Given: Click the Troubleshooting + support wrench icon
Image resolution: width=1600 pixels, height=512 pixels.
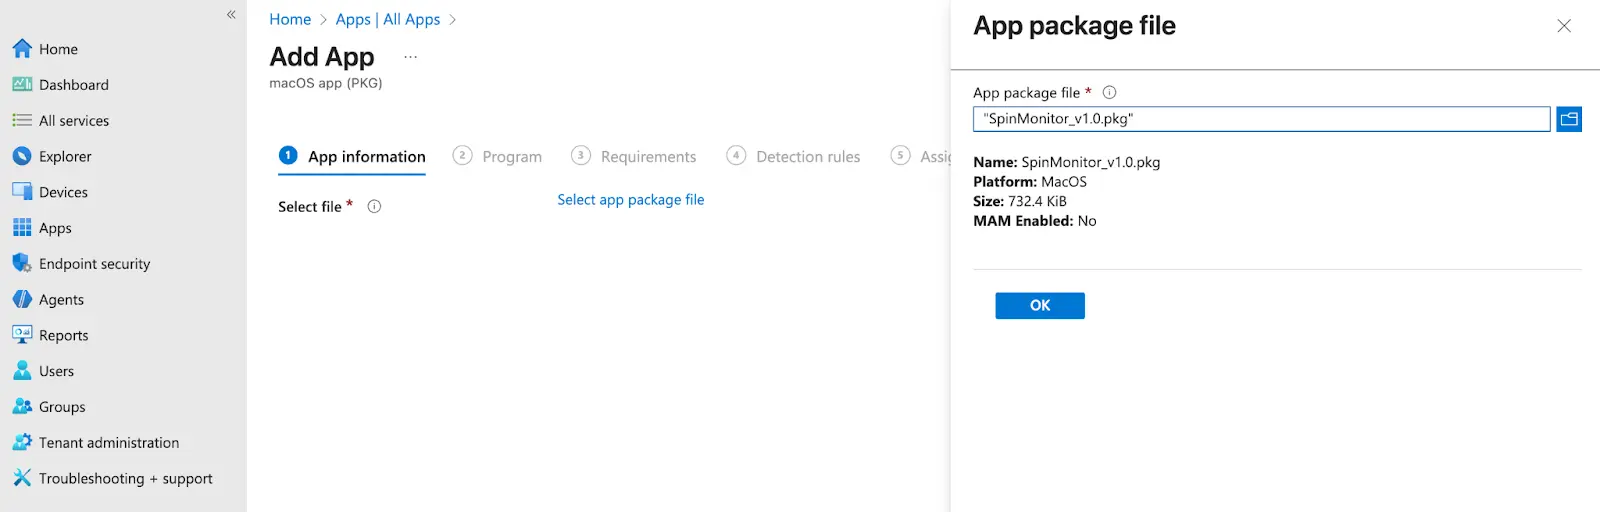Looking at the screenshot, I should click(x=22, y=478).
